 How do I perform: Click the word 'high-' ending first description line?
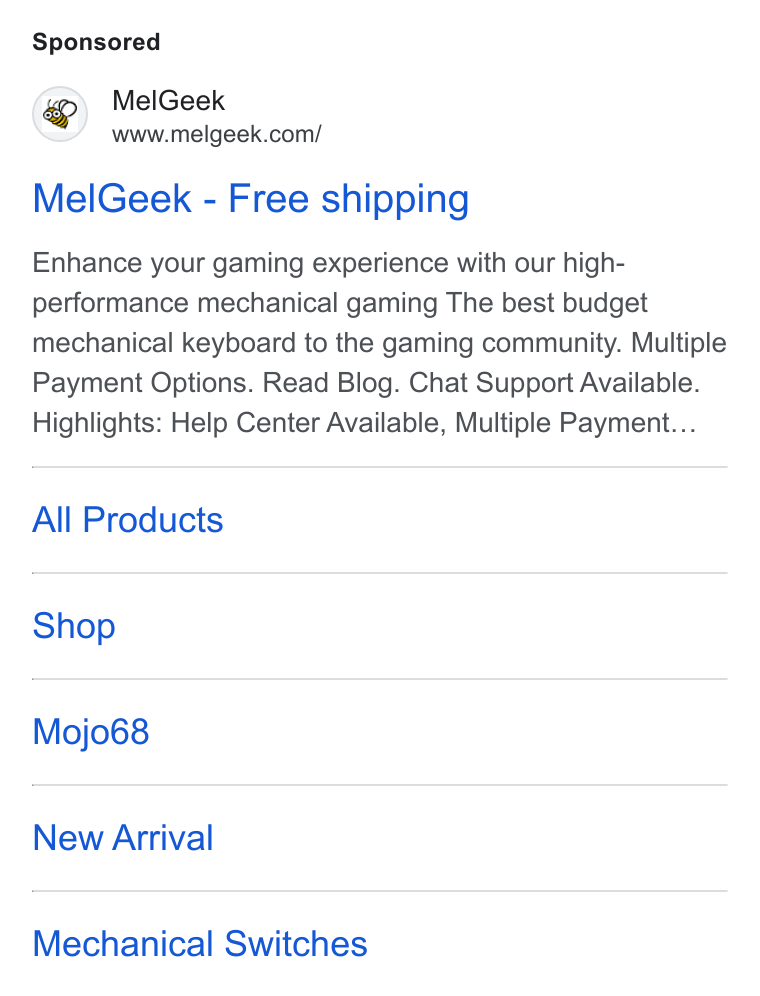tap(594, 263)
